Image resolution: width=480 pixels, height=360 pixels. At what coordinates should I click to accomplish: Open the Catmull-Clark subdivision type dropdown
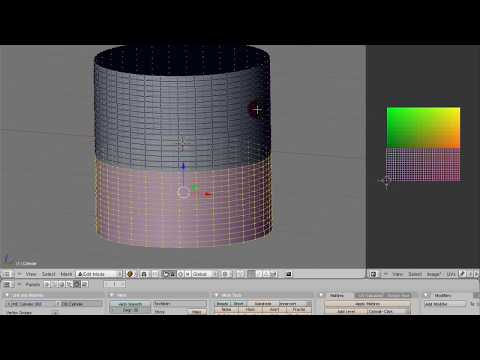(x=389, y=312)
